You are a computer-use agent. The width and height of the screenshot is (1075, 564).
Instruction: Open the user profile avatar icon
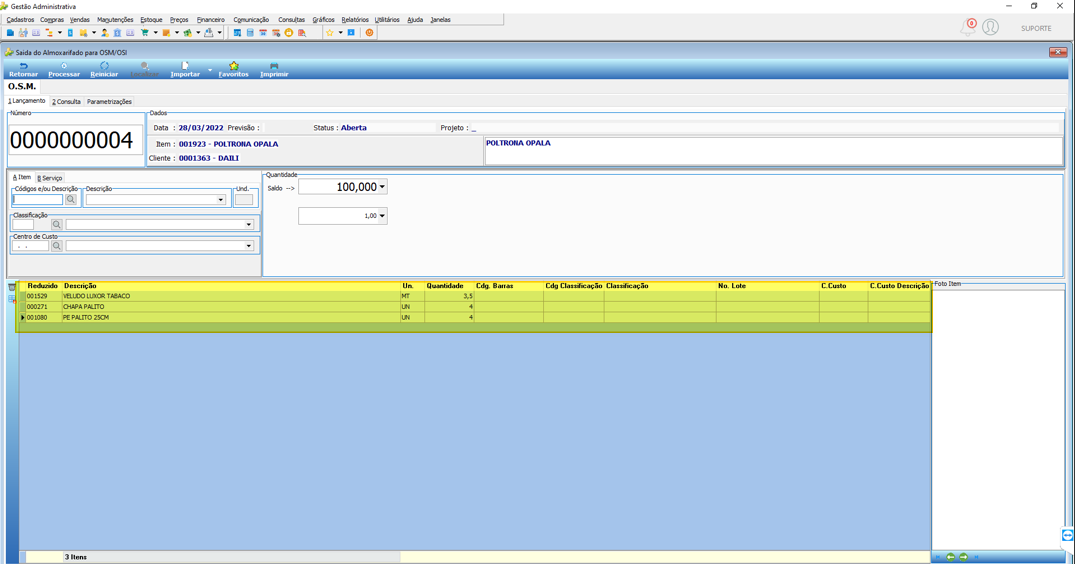pos(991,27)
